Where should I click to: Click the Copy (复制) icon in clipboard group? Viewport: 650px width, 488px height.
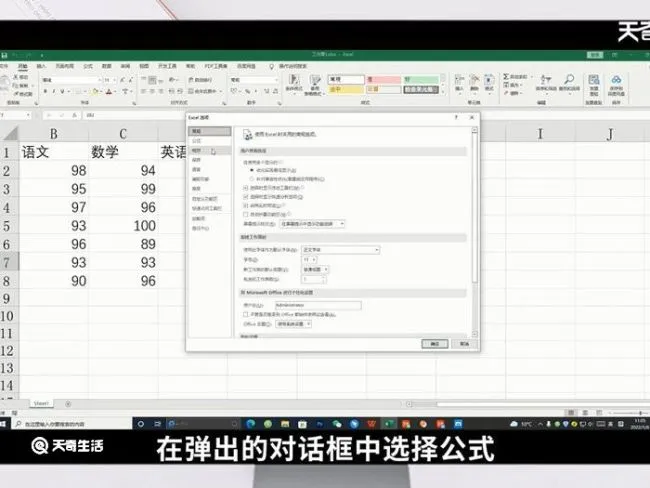tap(15, 85)
